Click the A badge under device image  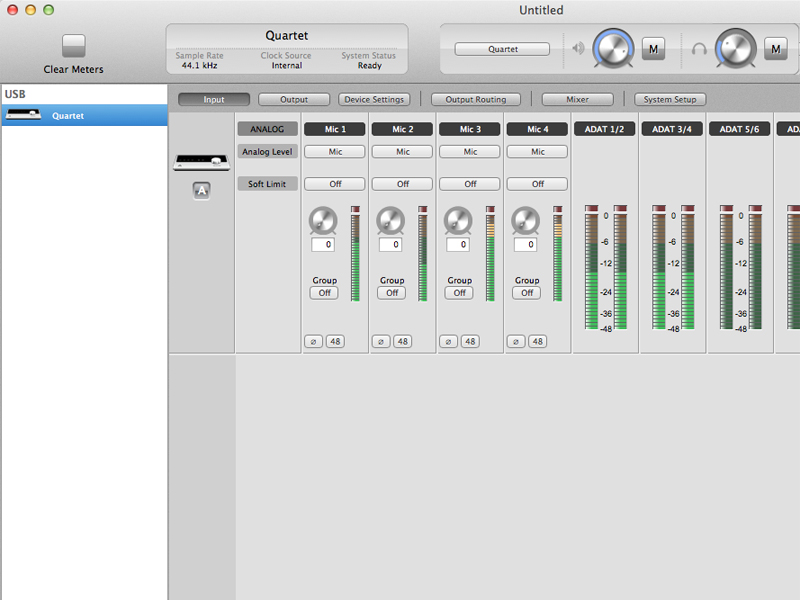point(202,191)
